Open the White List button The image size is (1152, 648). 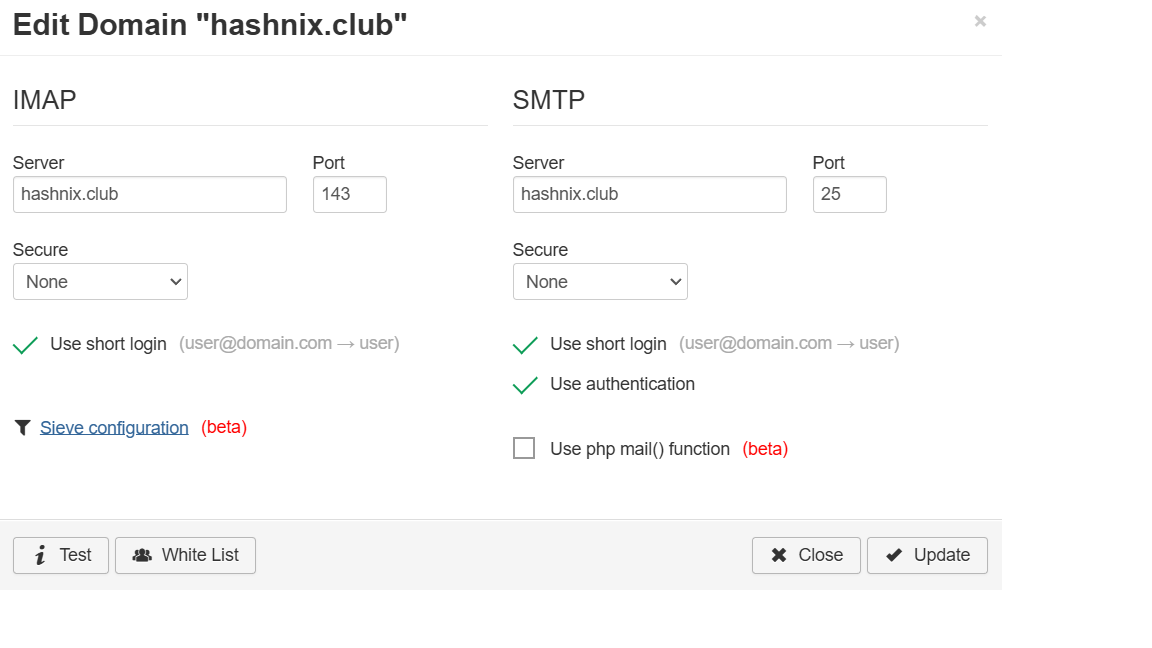186,555
